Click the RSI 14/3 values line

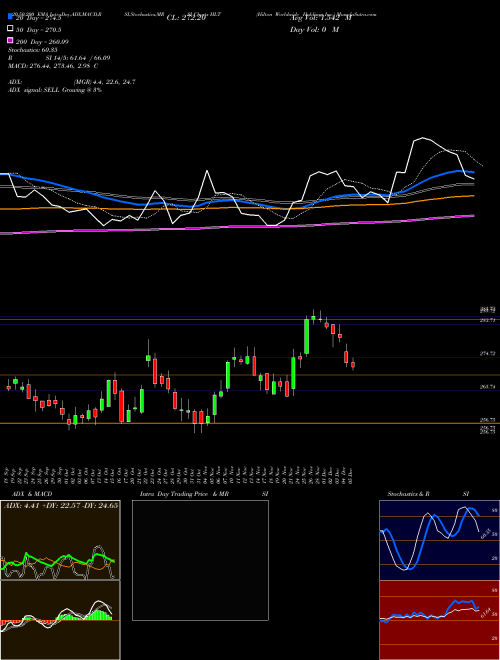click(x=59, y=58)
